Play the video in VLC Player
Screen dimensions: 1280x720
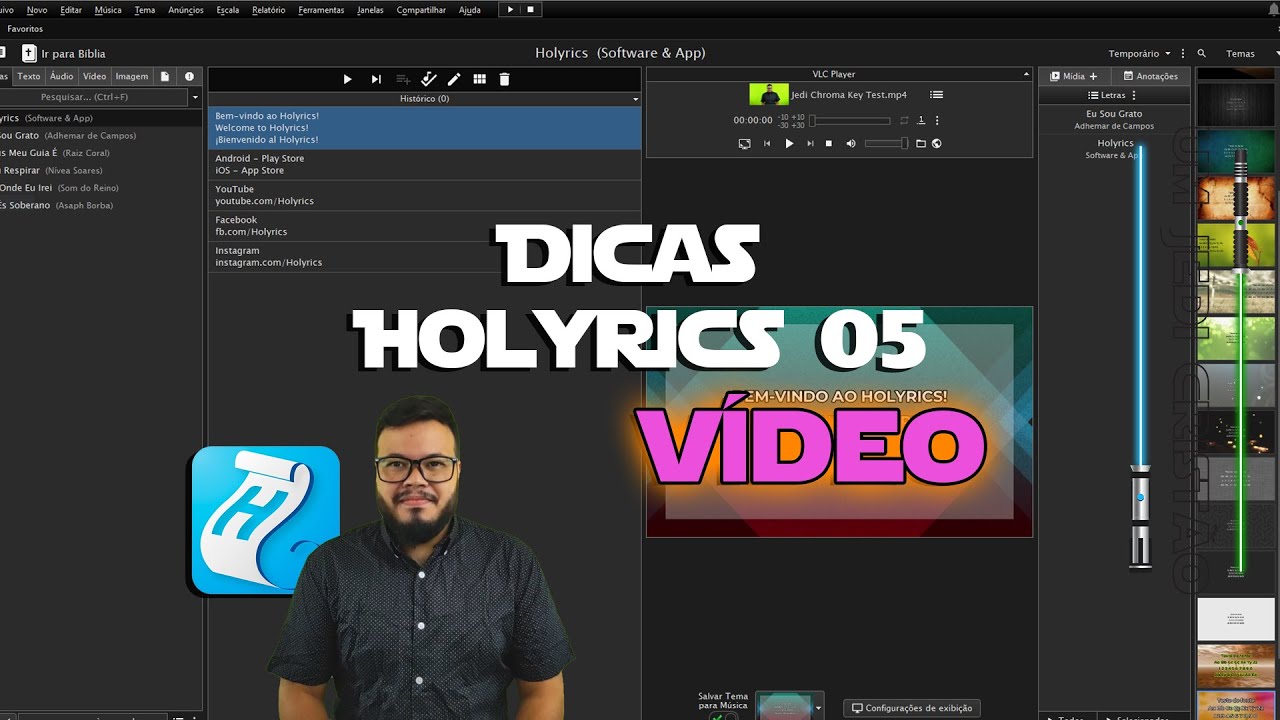point(789,144)
